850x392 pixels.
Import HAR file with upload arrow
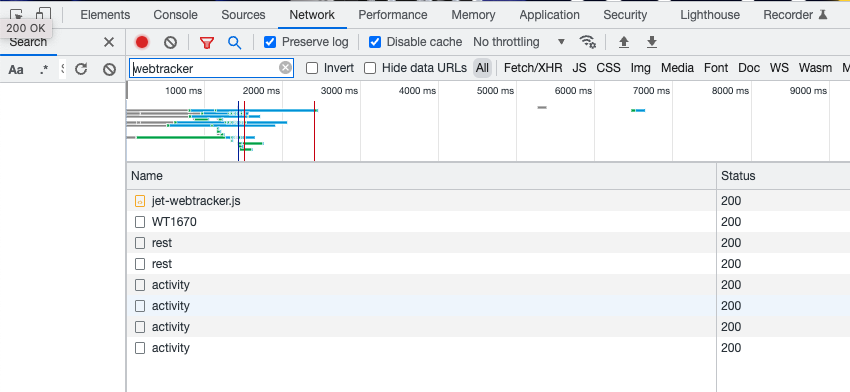(624, 42)
